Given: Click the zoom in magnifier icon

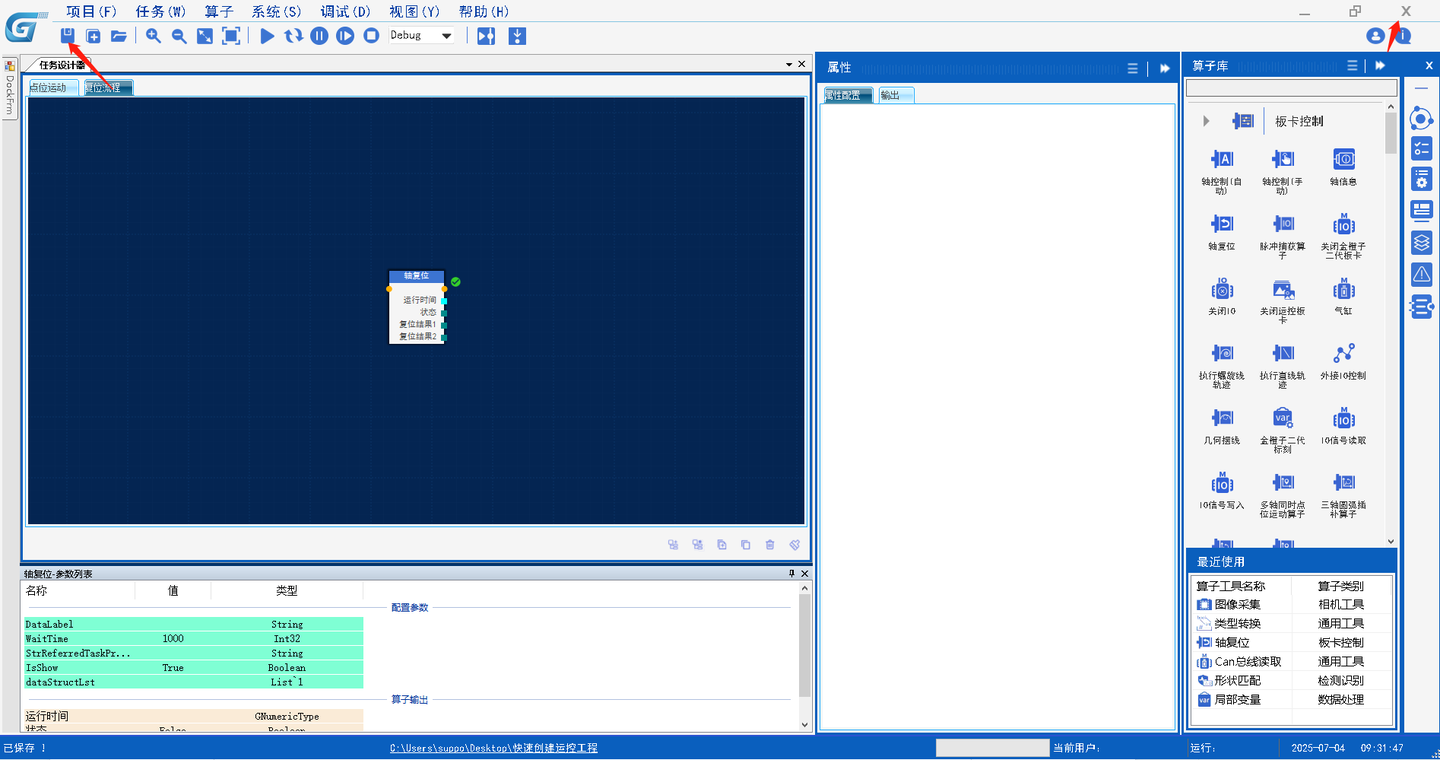Looking at the screenshot, I should coord(153,36).
